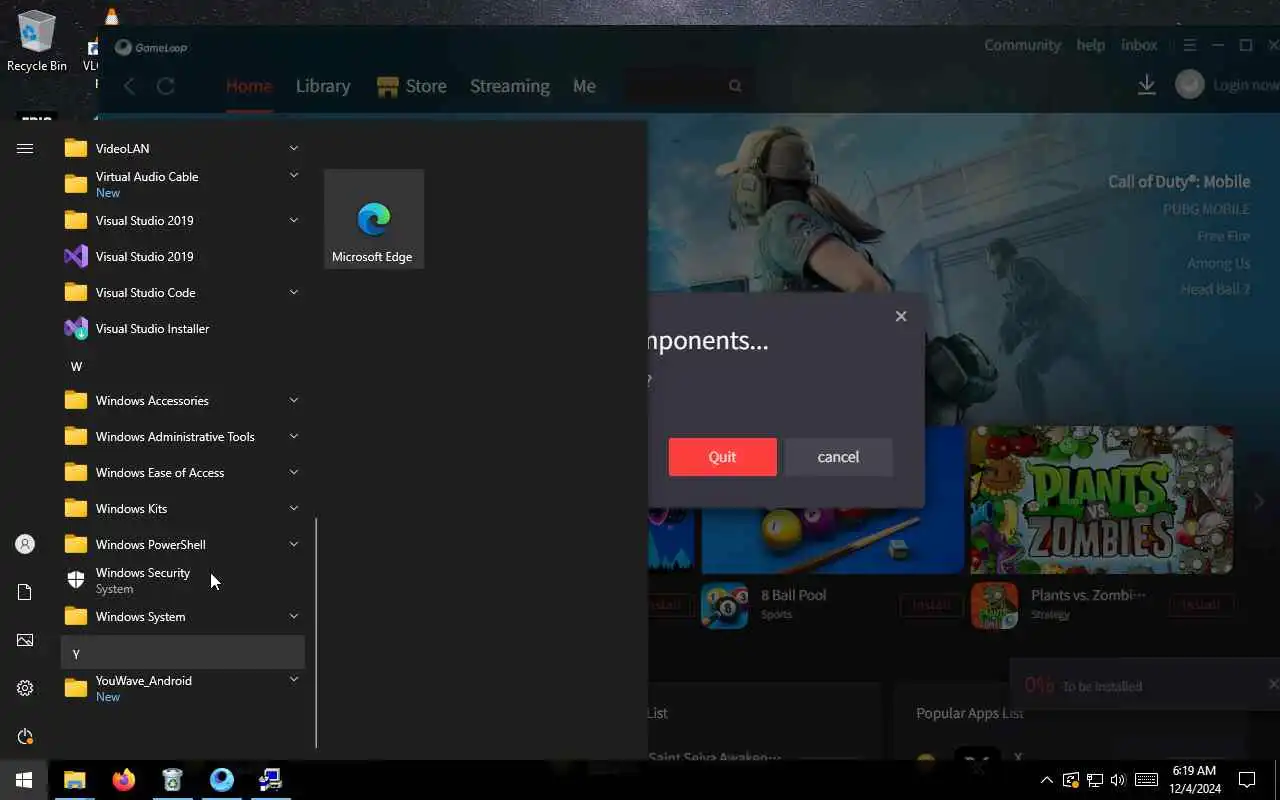
Task: Click GameLoop search magnifier icon
Action: [735, 86]
